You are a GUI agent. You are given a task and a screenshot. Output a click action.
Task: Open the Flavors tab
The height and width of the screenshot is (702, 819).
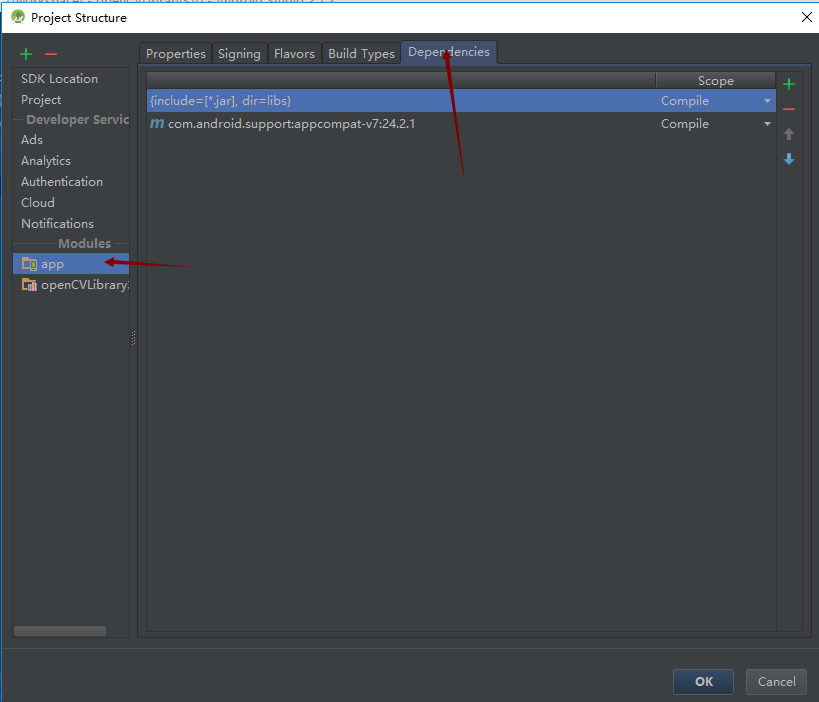click(294, 54)
